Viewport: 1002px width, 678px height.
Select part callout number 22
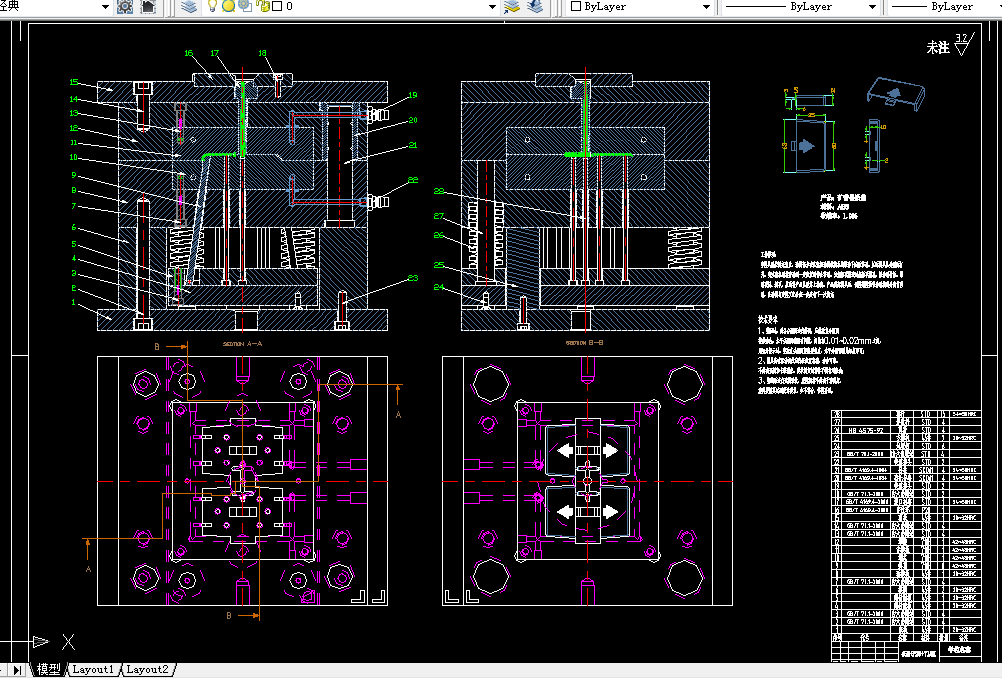click(413, 180)
